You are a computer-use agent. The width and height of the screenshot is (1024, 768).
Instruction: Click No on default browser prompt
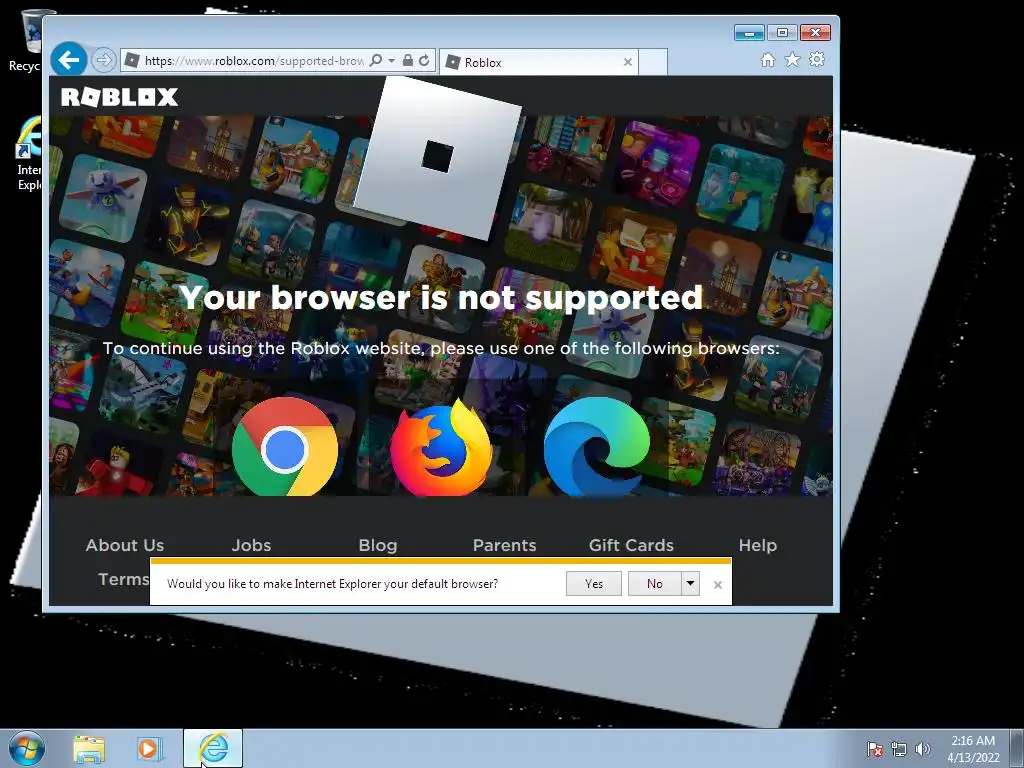point(654,584)
